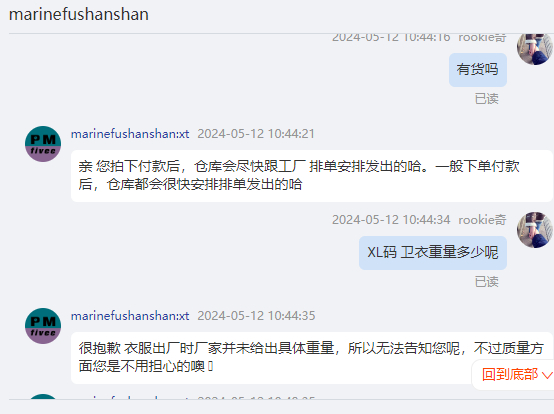The height and width of the screenshot is (414, 554).
Task: Click timestamp 2024-05-12 10:44:21
Action: coord(256,134)
